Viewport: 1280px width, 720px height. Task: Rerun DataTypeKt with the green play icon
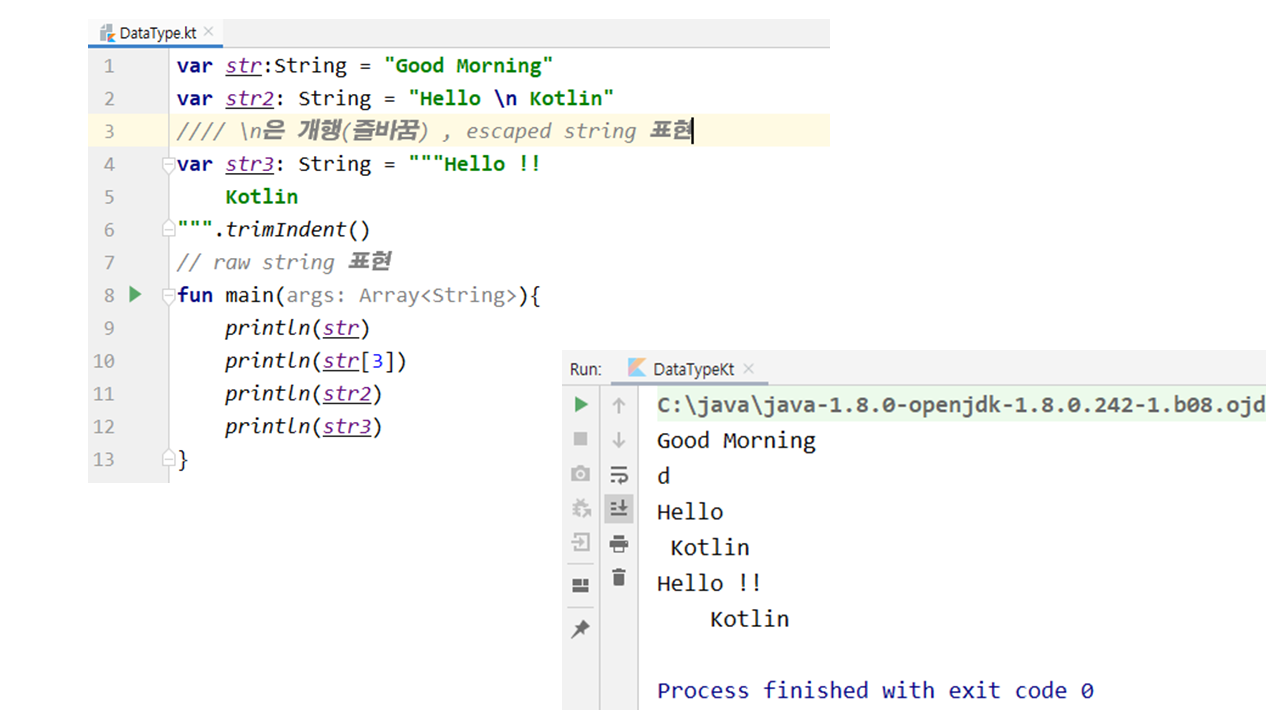581,405
